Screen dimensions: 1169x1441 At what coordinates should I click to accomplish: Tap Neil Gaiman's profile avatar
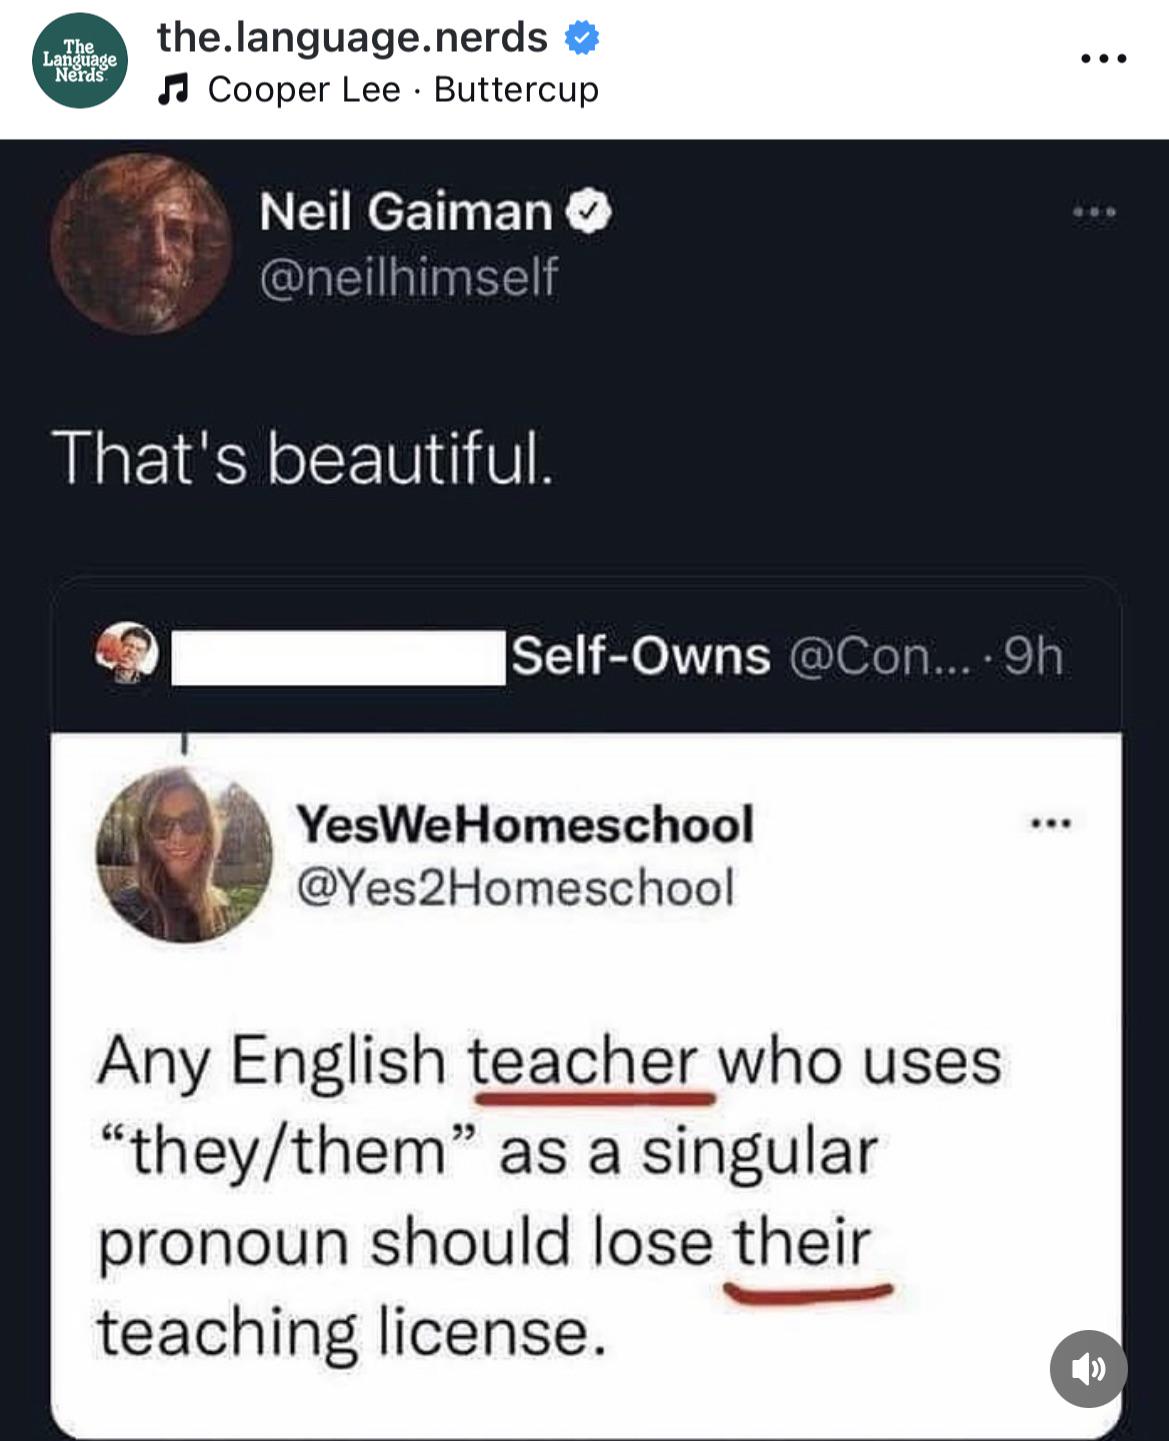(141, 243)
